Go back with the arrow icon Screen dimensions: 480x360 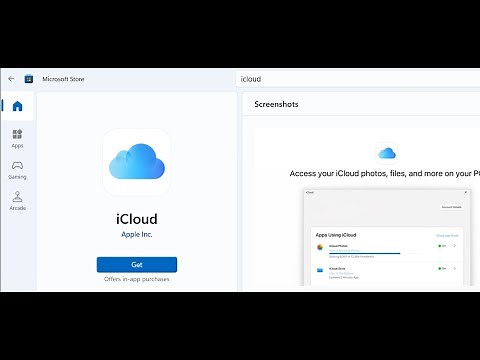[11, 79]
